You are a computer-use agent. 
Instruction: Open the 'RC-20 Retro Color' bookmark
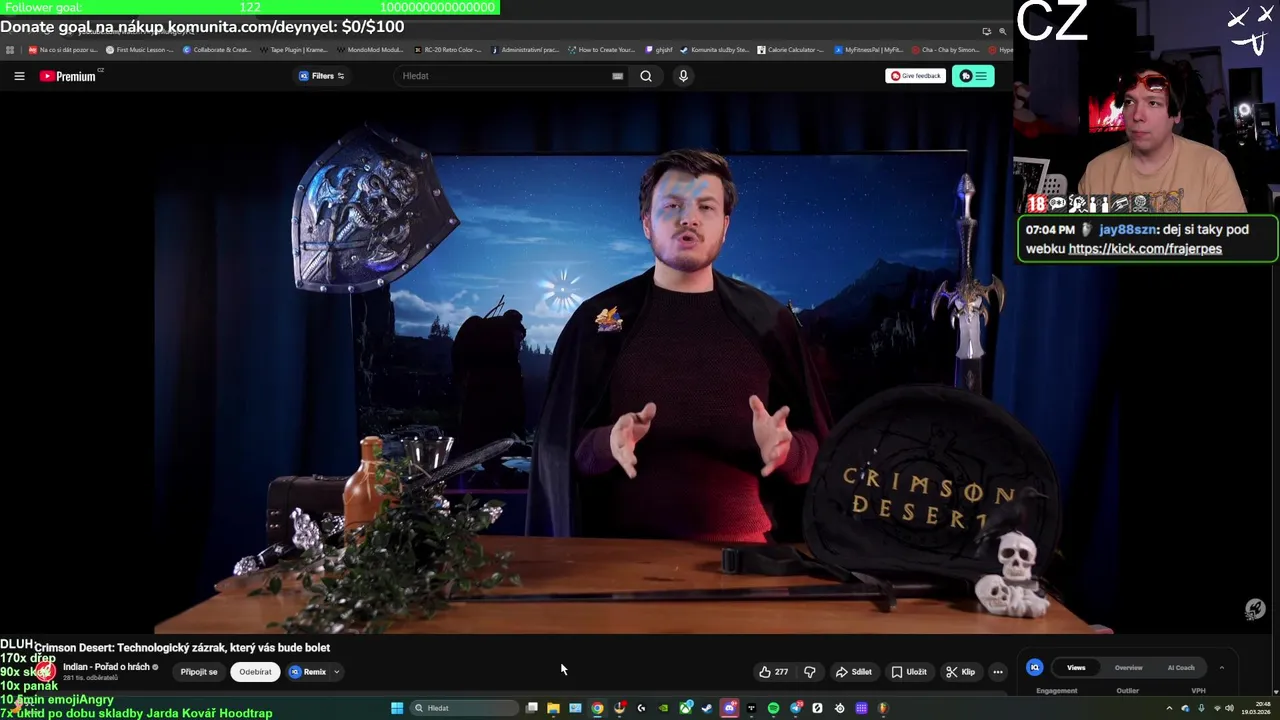pyautogui.click(x=447, y=49)
